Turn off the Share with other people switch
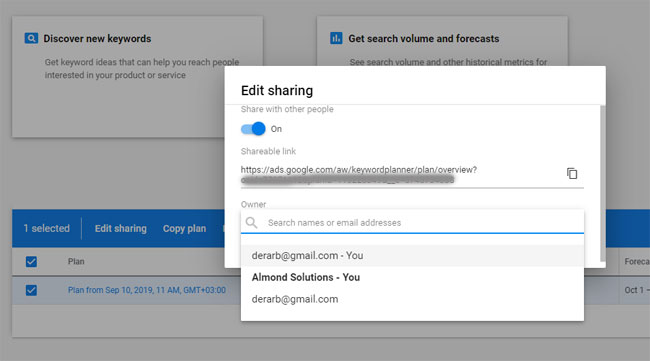 (253, 129)
